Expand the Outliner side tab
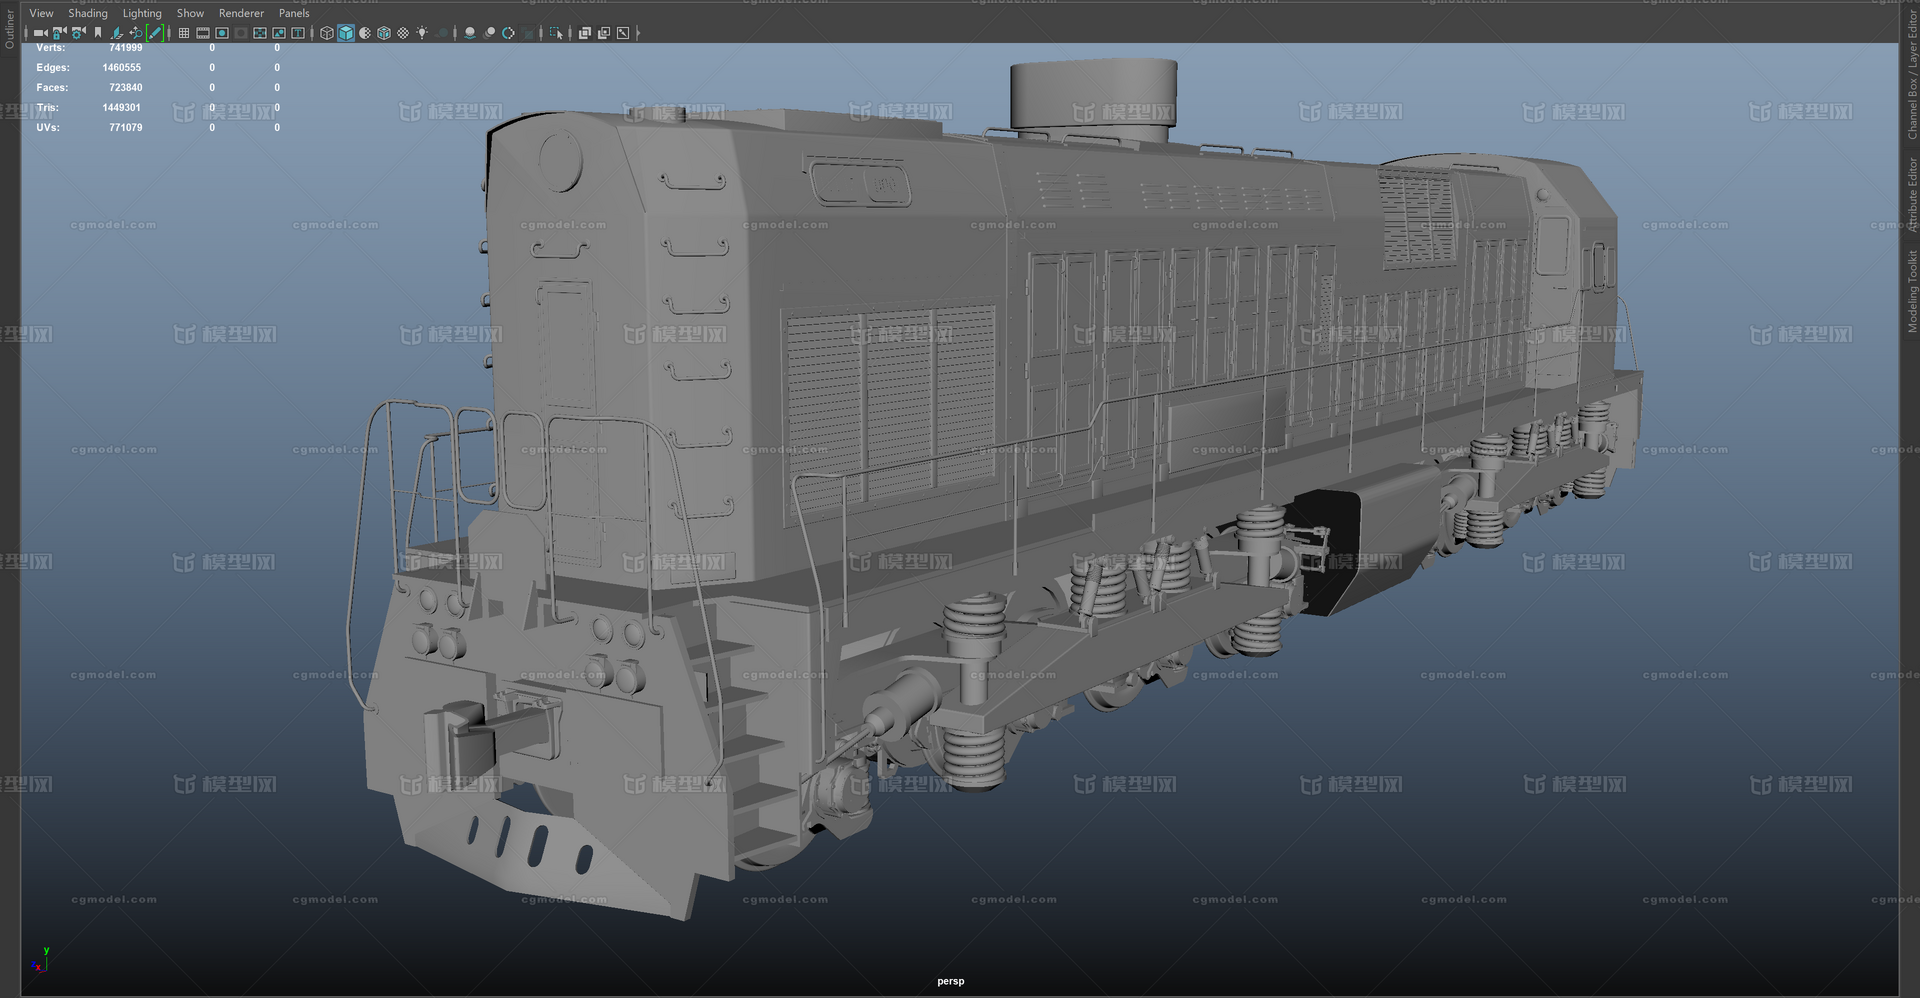Viewport: 1920px width, 998px height. (10, 30)
